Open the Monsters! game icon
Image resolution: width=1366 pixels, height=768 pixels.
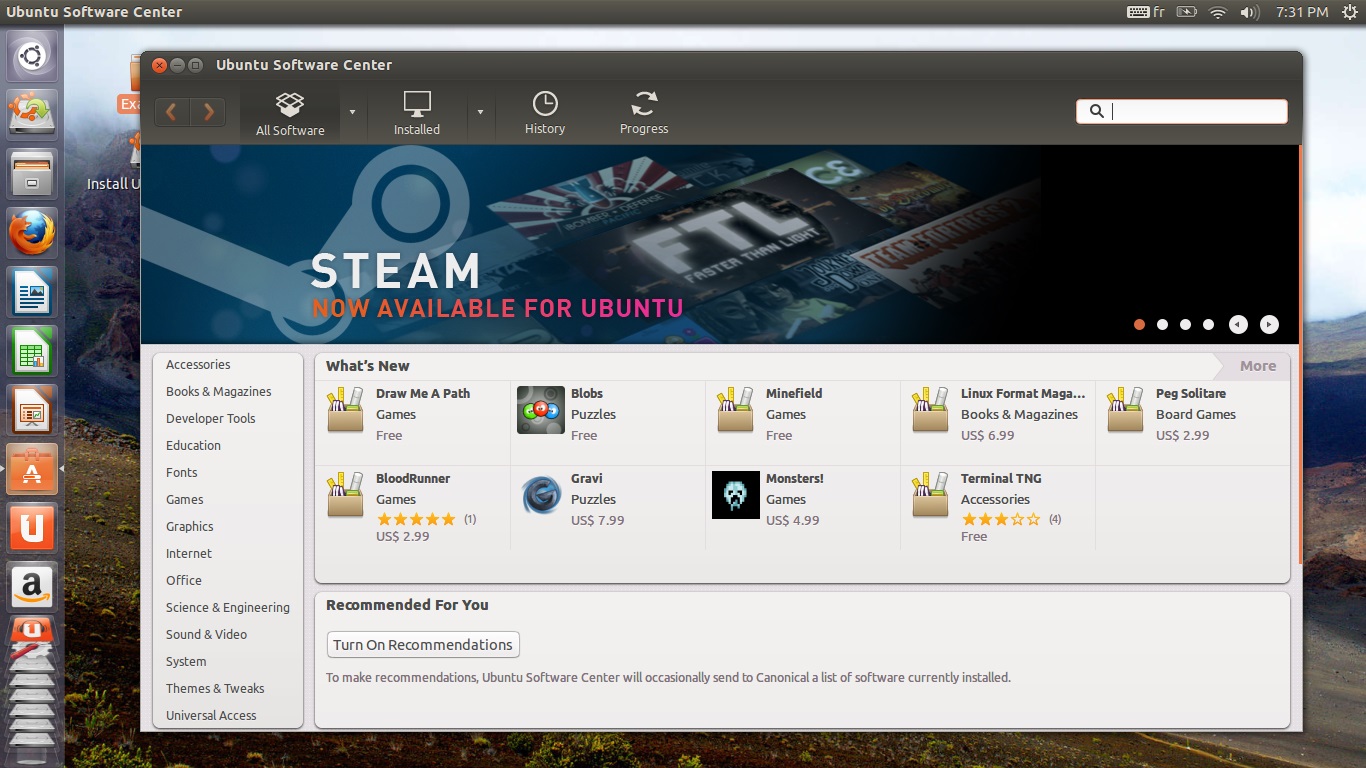tap(736, 495)
